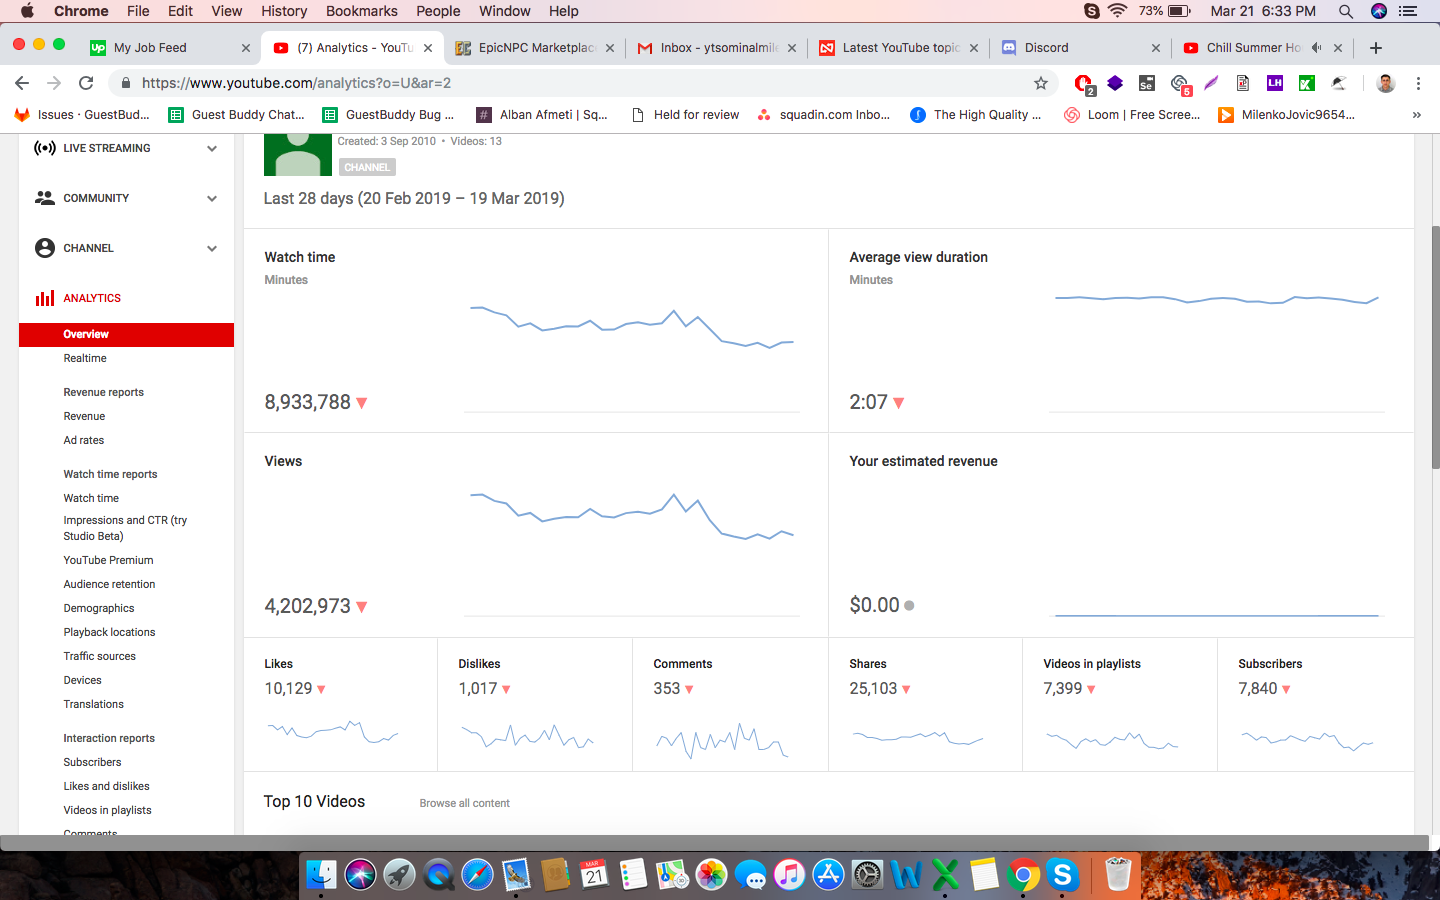Open Chrome three-dot menu
The height and width of the screenshot is (900, 1440).
point(1418,83)
